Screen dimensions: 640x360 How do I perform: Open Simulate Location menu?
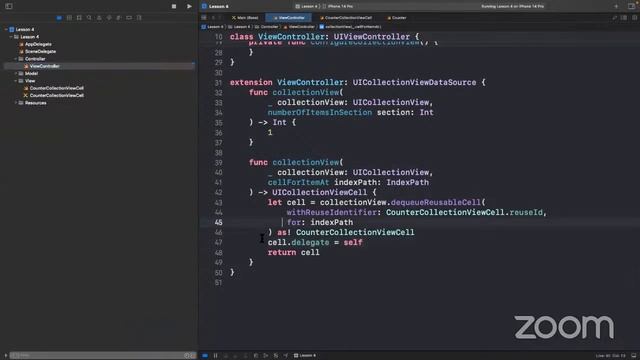[286, 356]
